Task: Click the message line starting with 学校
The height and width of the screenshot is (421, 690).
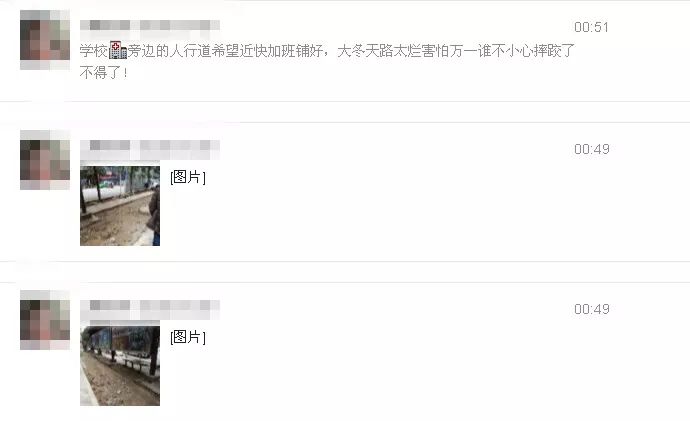Action: coord(327,51)
